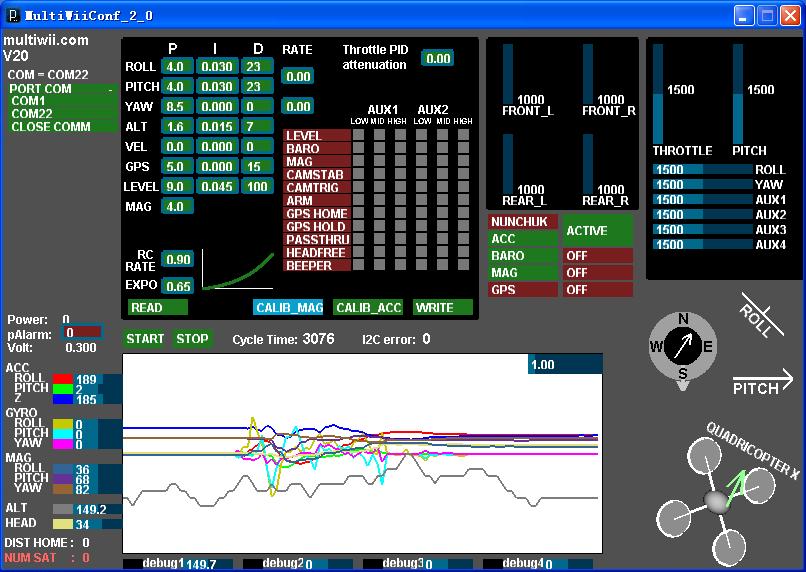Select GPS D value 15
This screenshot has height=572, width=806.
coord(257,167)
